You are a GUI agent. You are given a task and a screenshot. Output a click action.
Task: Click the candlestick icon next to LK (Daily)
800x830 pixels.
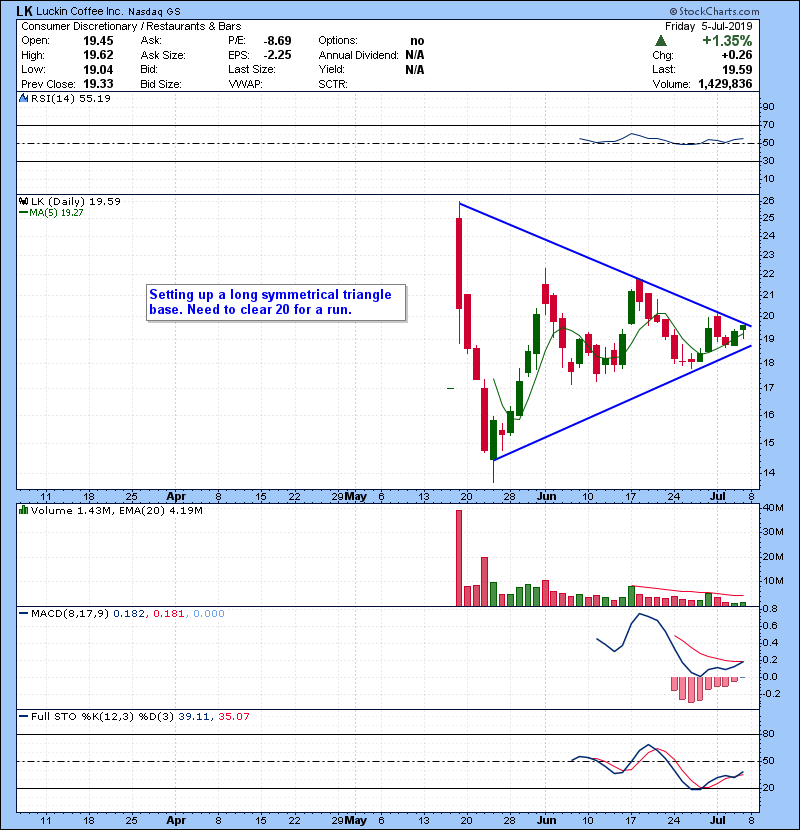coord(23,201)
